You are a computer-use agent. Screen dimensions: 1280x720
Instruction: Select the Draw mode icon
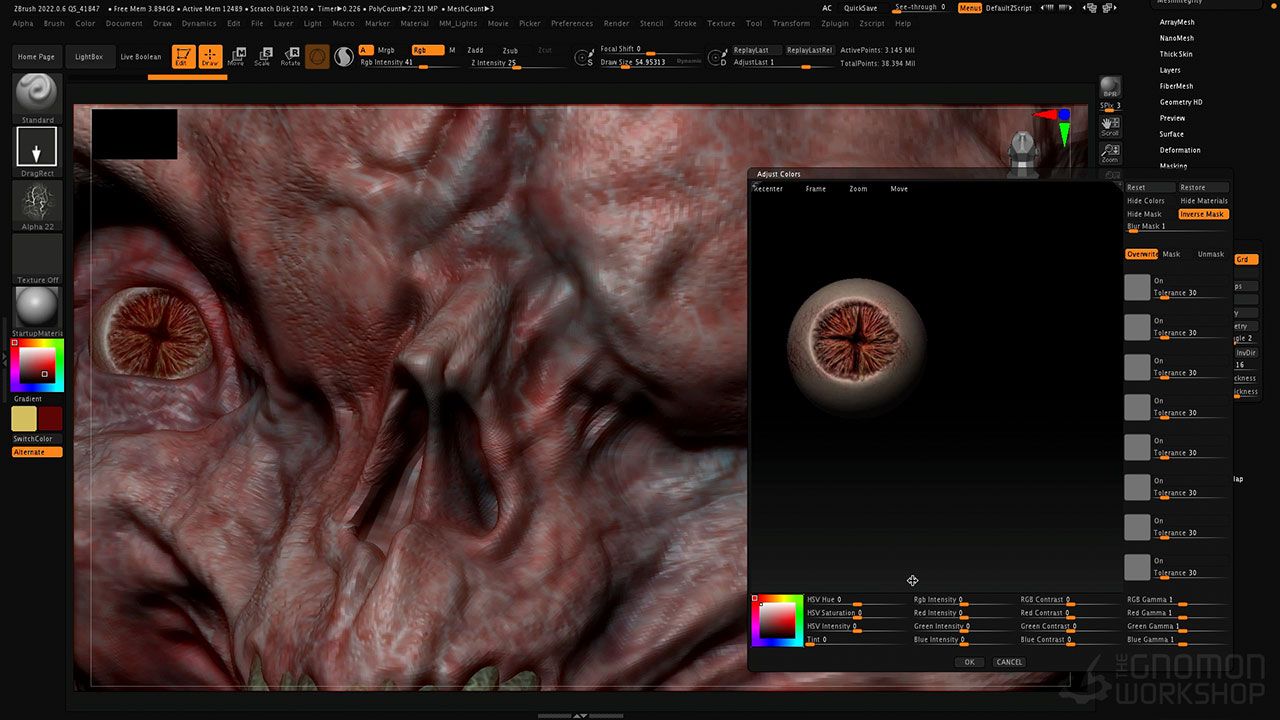click(210, 57)
